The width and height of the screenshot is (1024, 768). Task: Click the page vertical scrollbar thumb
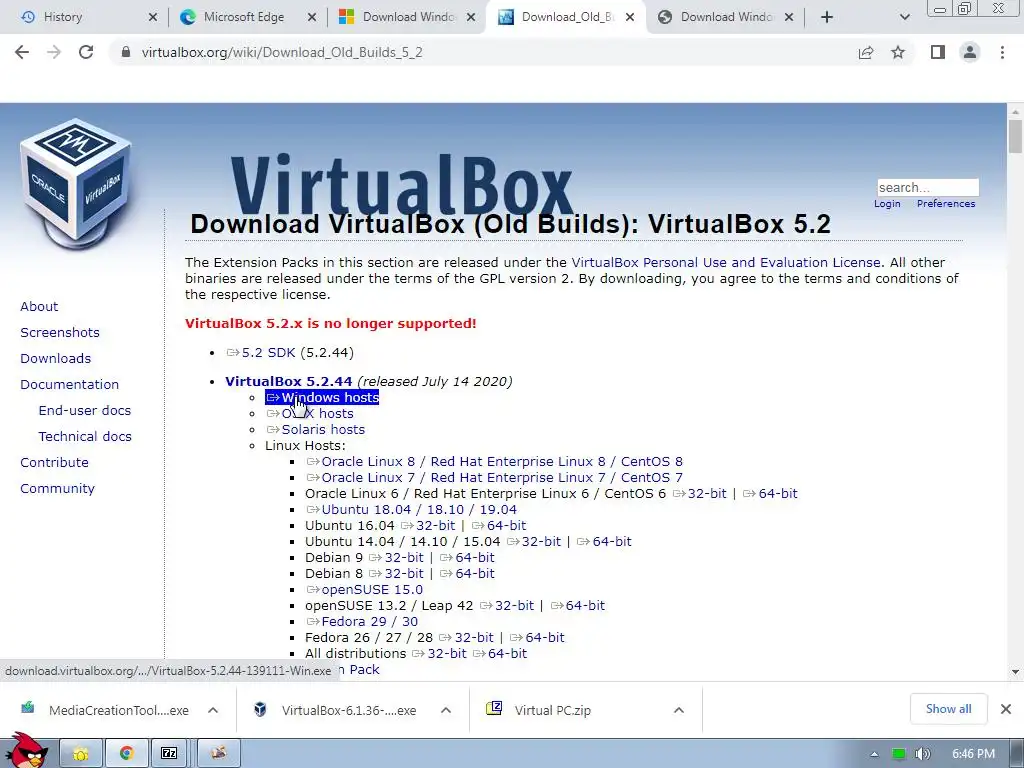coord(1015,137)
